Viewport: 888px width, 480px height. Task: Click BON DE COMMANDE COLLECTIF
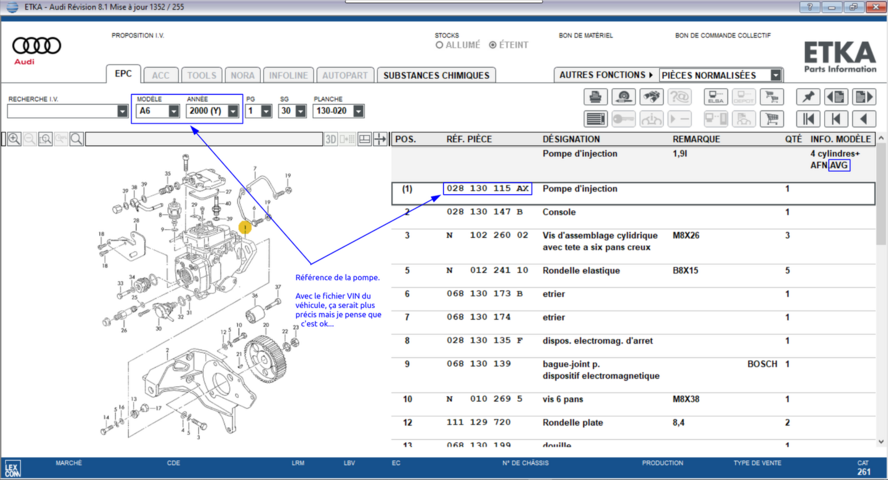click(723, 36)
